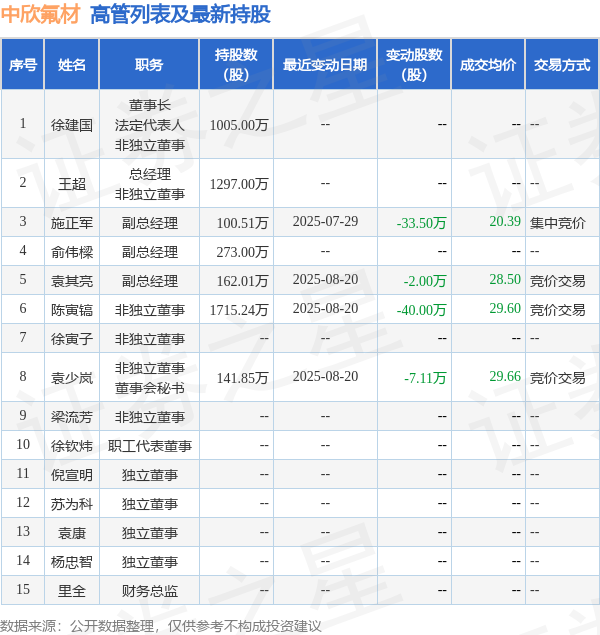The width and height of the screenshot is (600, 635).
Task: Select the name 梁流芳
Action: tap(72, 417)
